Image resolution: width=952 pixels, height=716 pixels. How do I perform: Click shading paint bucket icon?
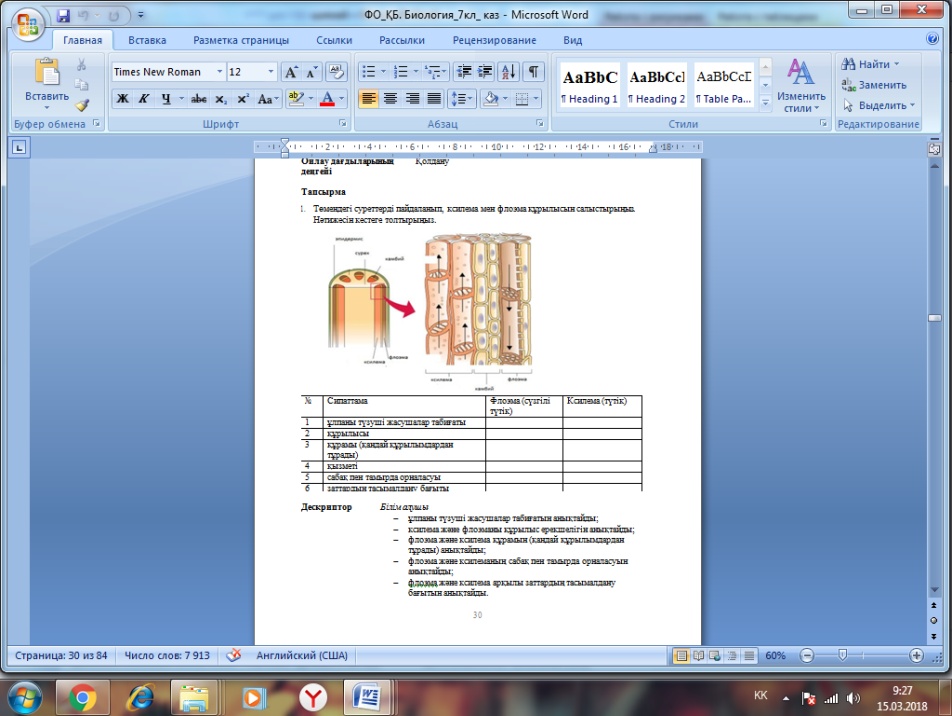(491, 98)
